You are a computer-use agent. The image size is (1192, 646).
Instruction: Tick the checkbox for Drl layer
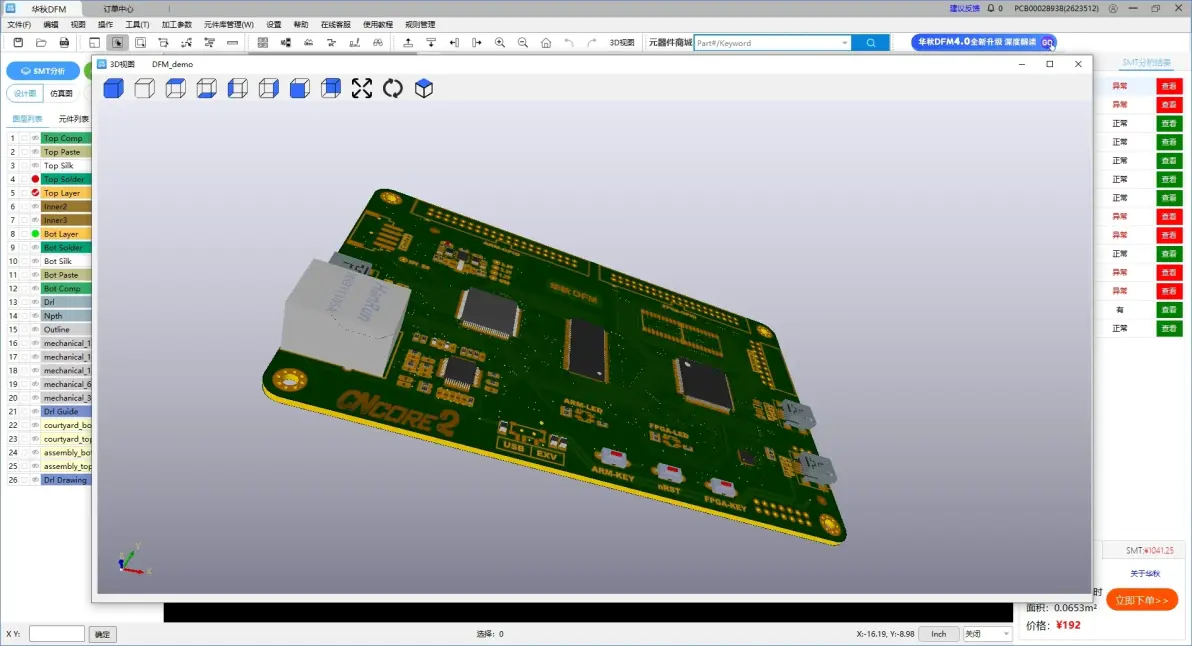[x=24, y=302]
